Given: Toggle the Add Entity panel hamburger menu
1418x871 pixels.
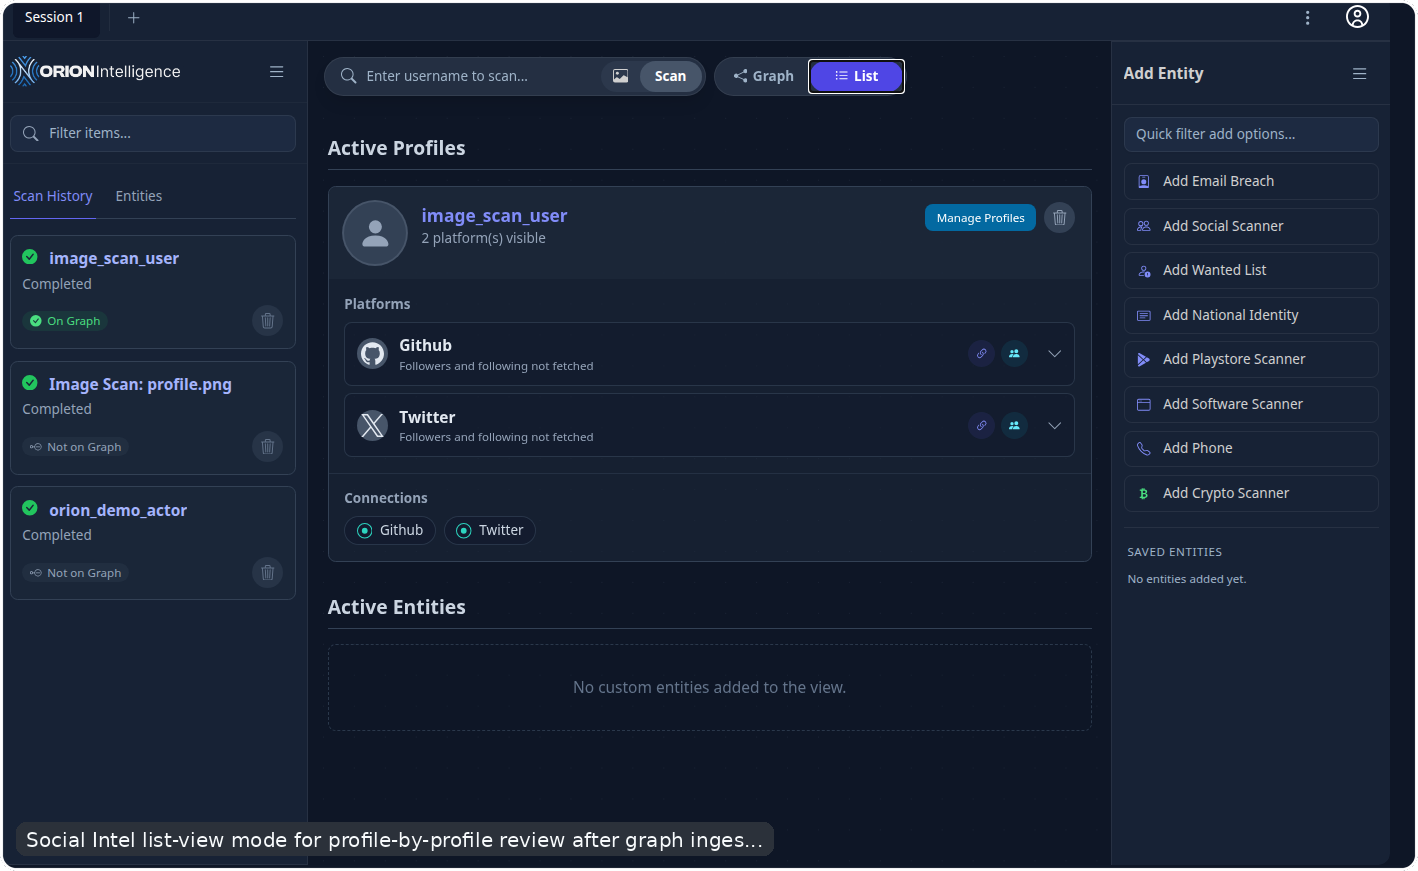Looking at the screenshot, I should 1360,74.
